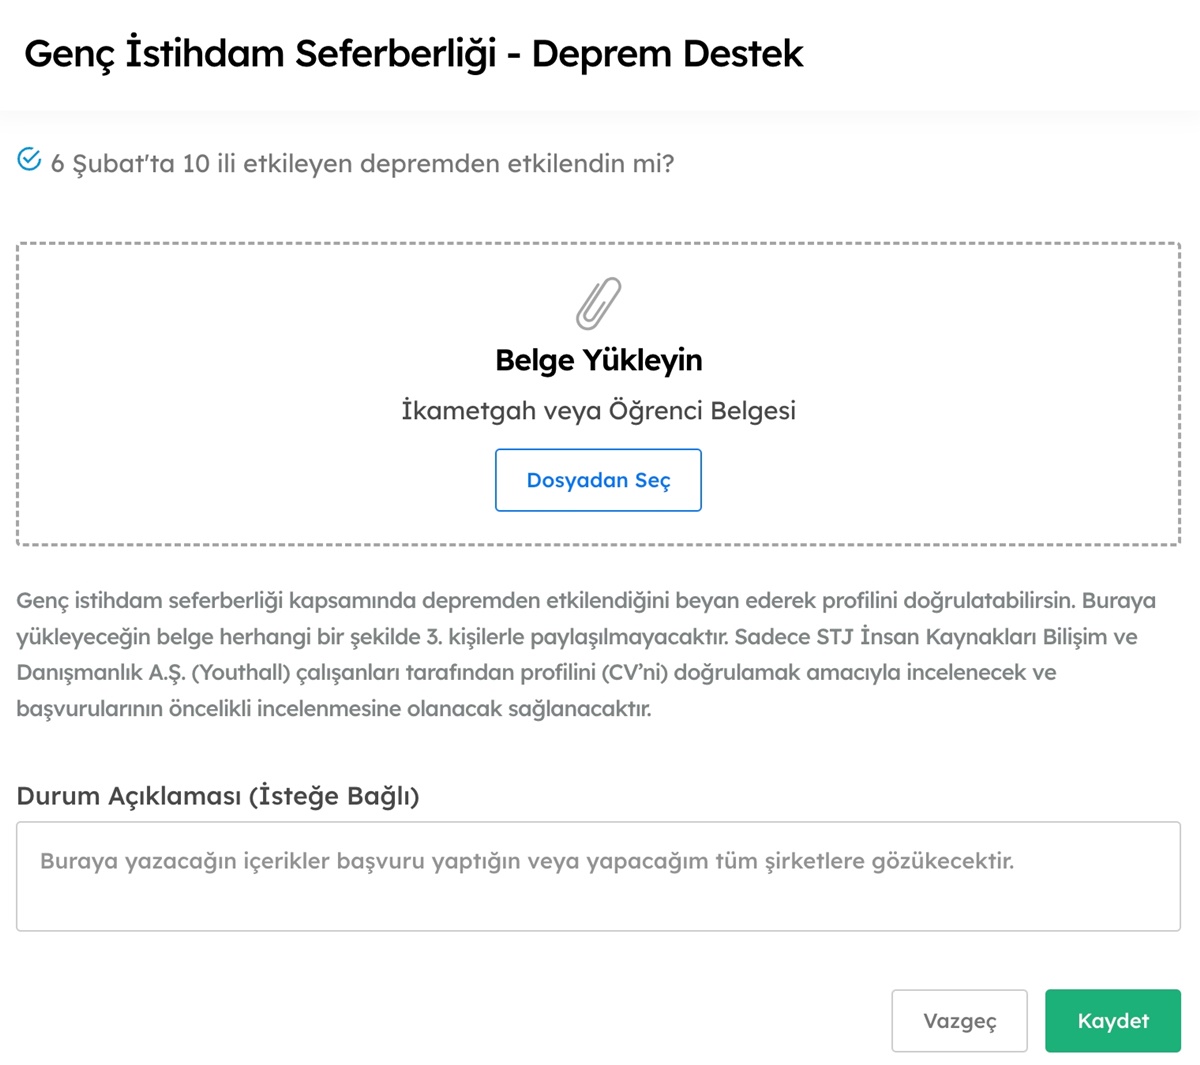
Task: Click the İkametgah veya Öğrenci Belgesi subtitle
Action: (x=598, y=410)
